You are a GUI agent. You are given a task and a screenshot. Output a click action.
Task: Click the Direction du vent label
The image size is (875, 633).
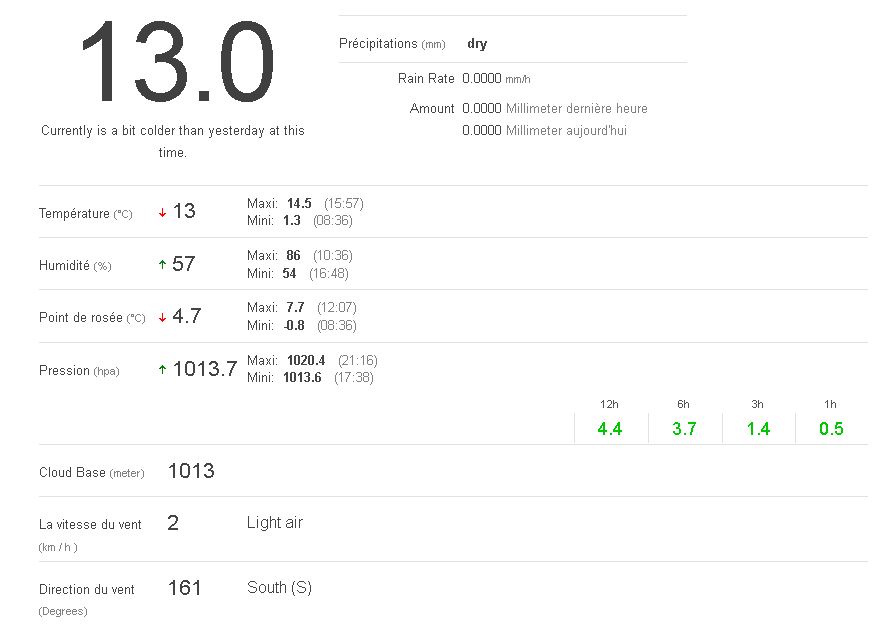click(x=87, y=589)
